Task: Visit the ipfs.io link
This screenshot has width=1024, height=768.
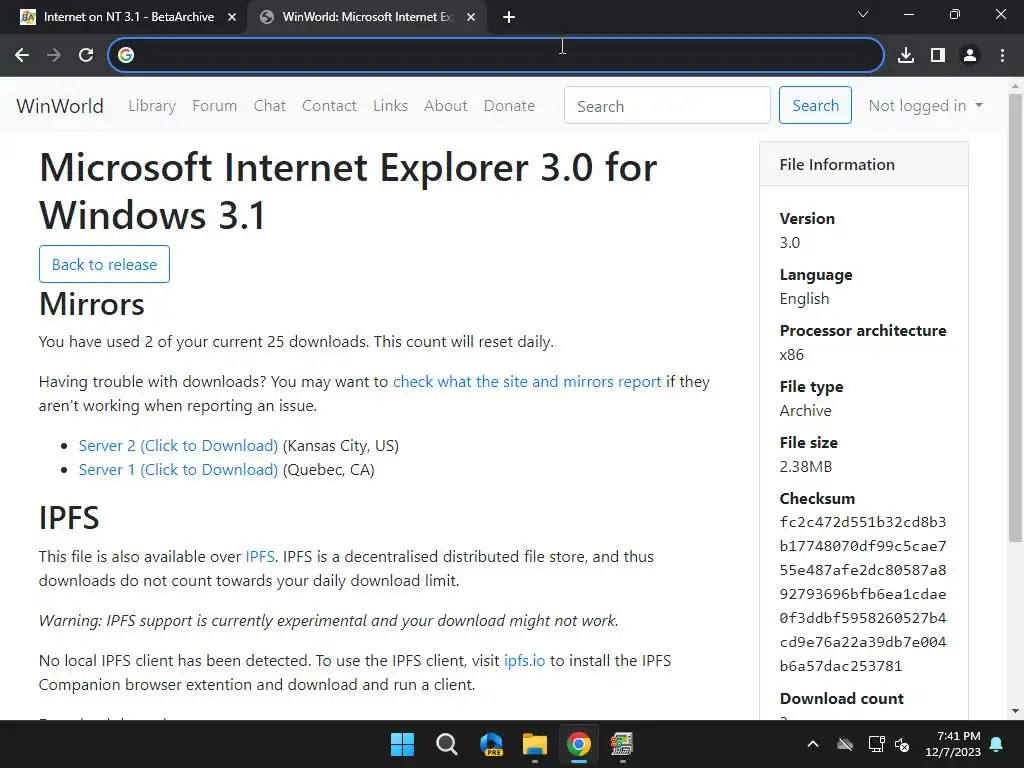Action: 524,661
